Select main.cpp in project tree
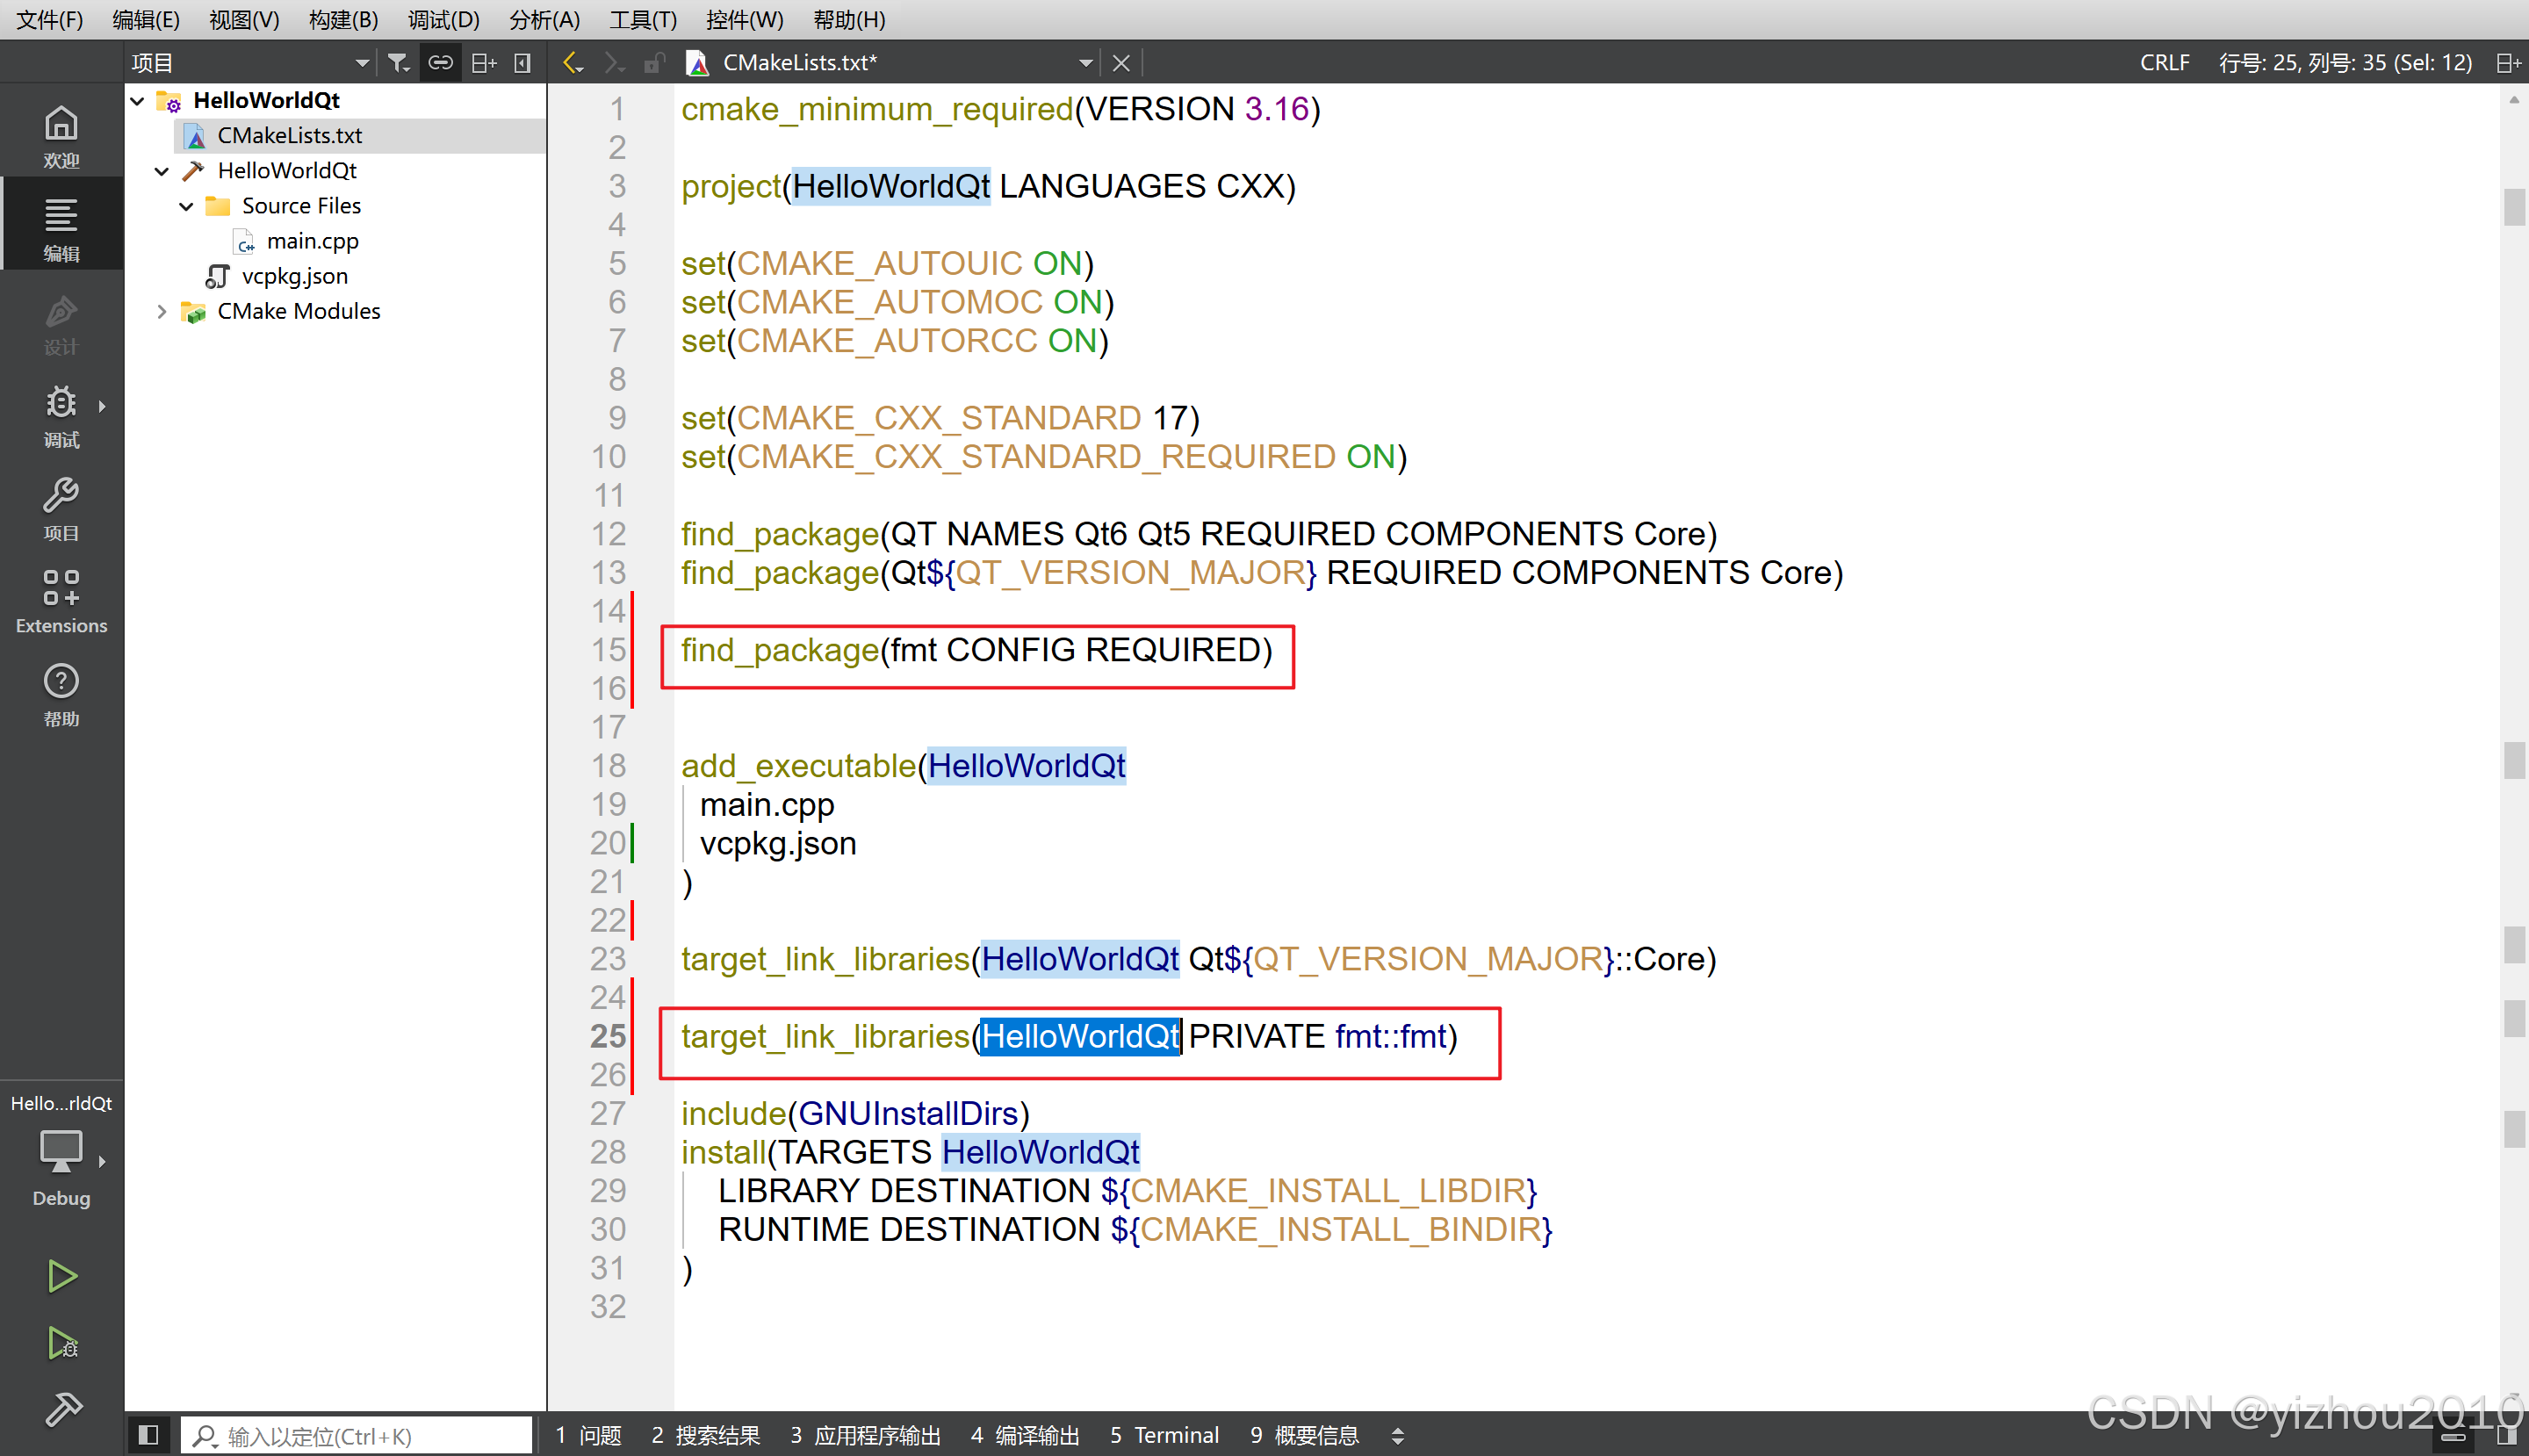The image size is (2529, 1456). pos(312,241)
